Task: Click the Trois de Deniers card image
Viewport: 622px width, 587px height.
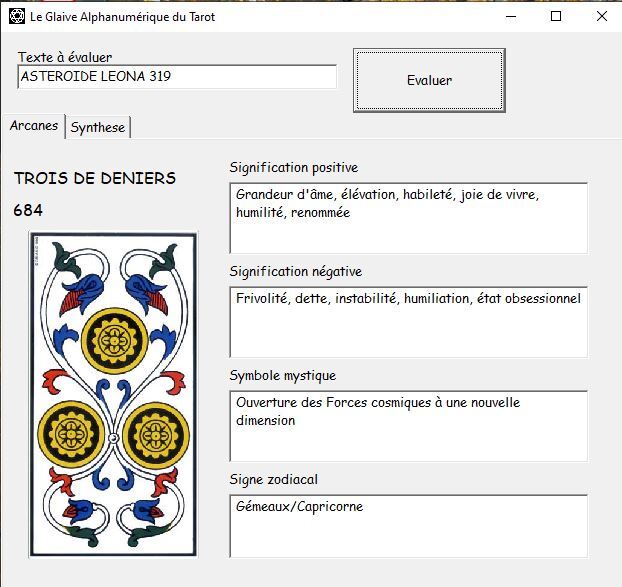Action: point(113,394)
